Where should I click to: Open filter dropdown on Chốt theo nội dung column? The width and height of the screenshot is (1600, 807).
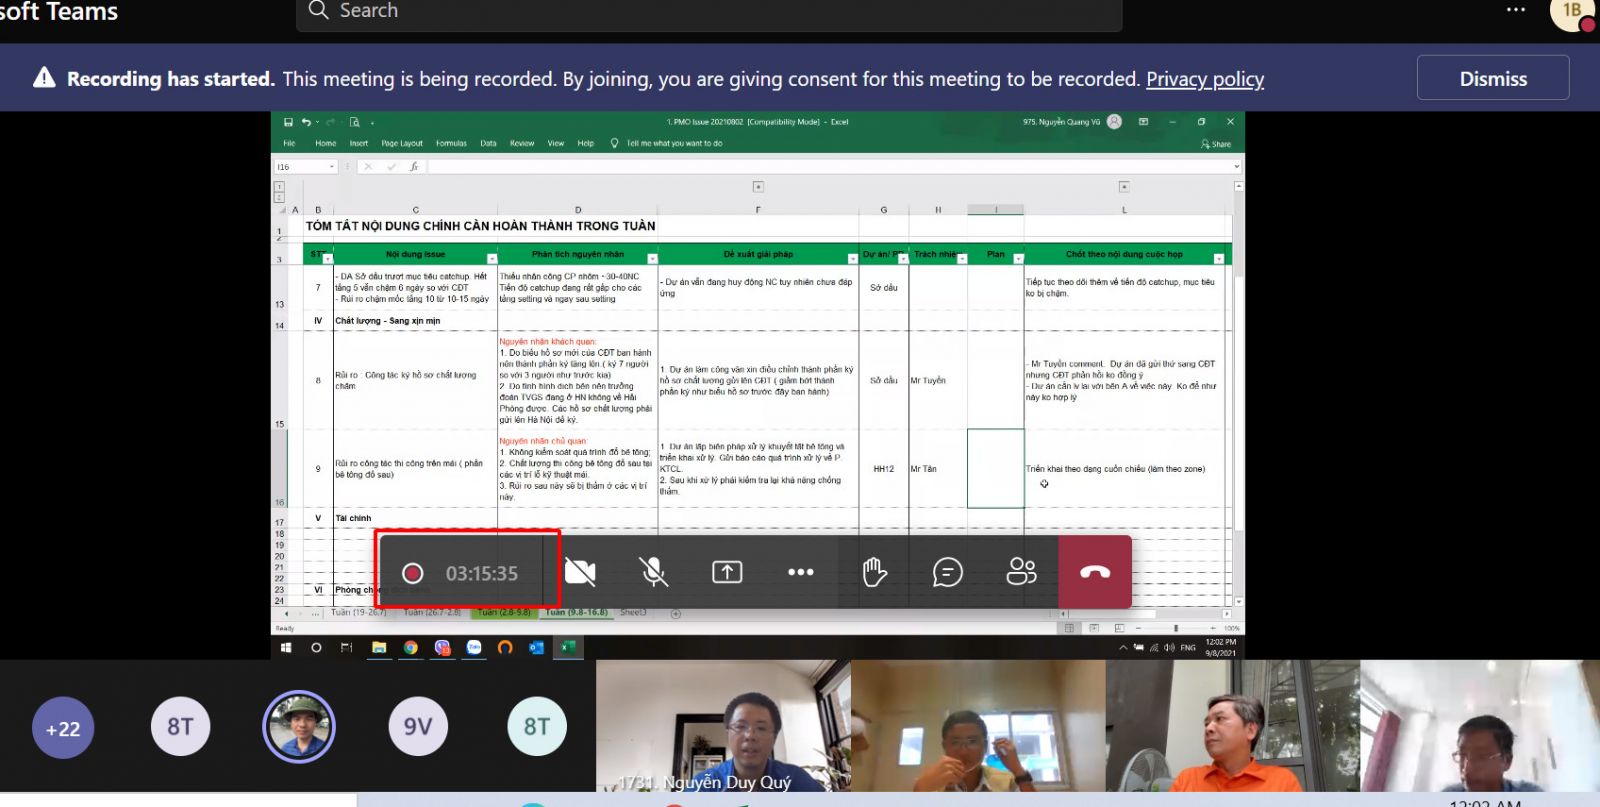1218,259
